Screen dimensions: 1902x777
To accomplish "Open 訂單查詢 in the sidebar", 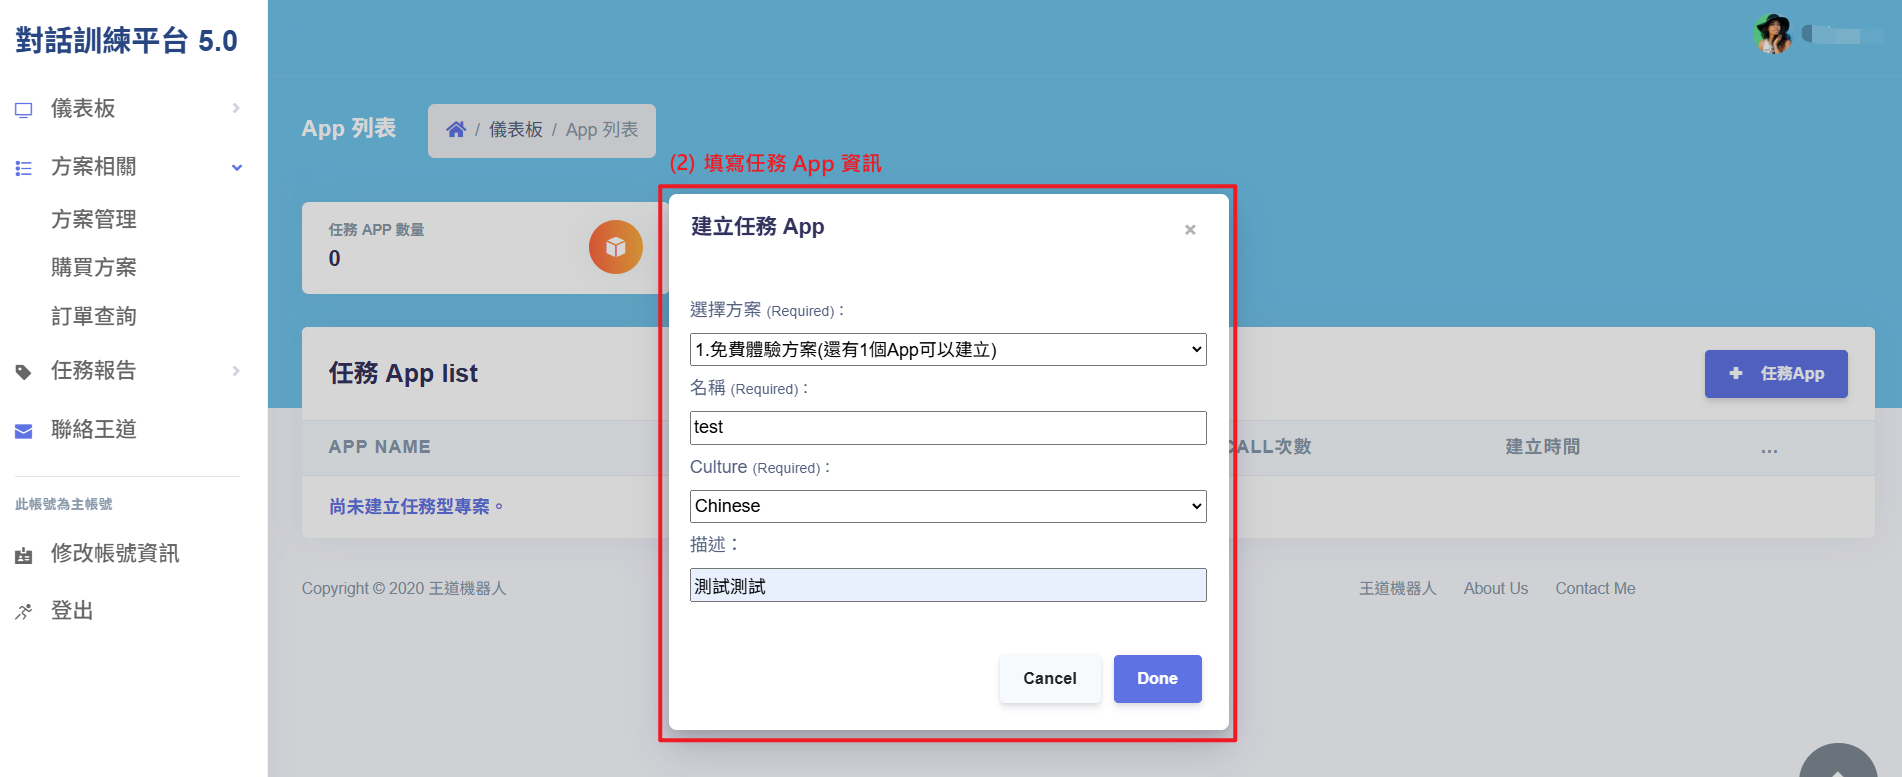I will [94, 316].
